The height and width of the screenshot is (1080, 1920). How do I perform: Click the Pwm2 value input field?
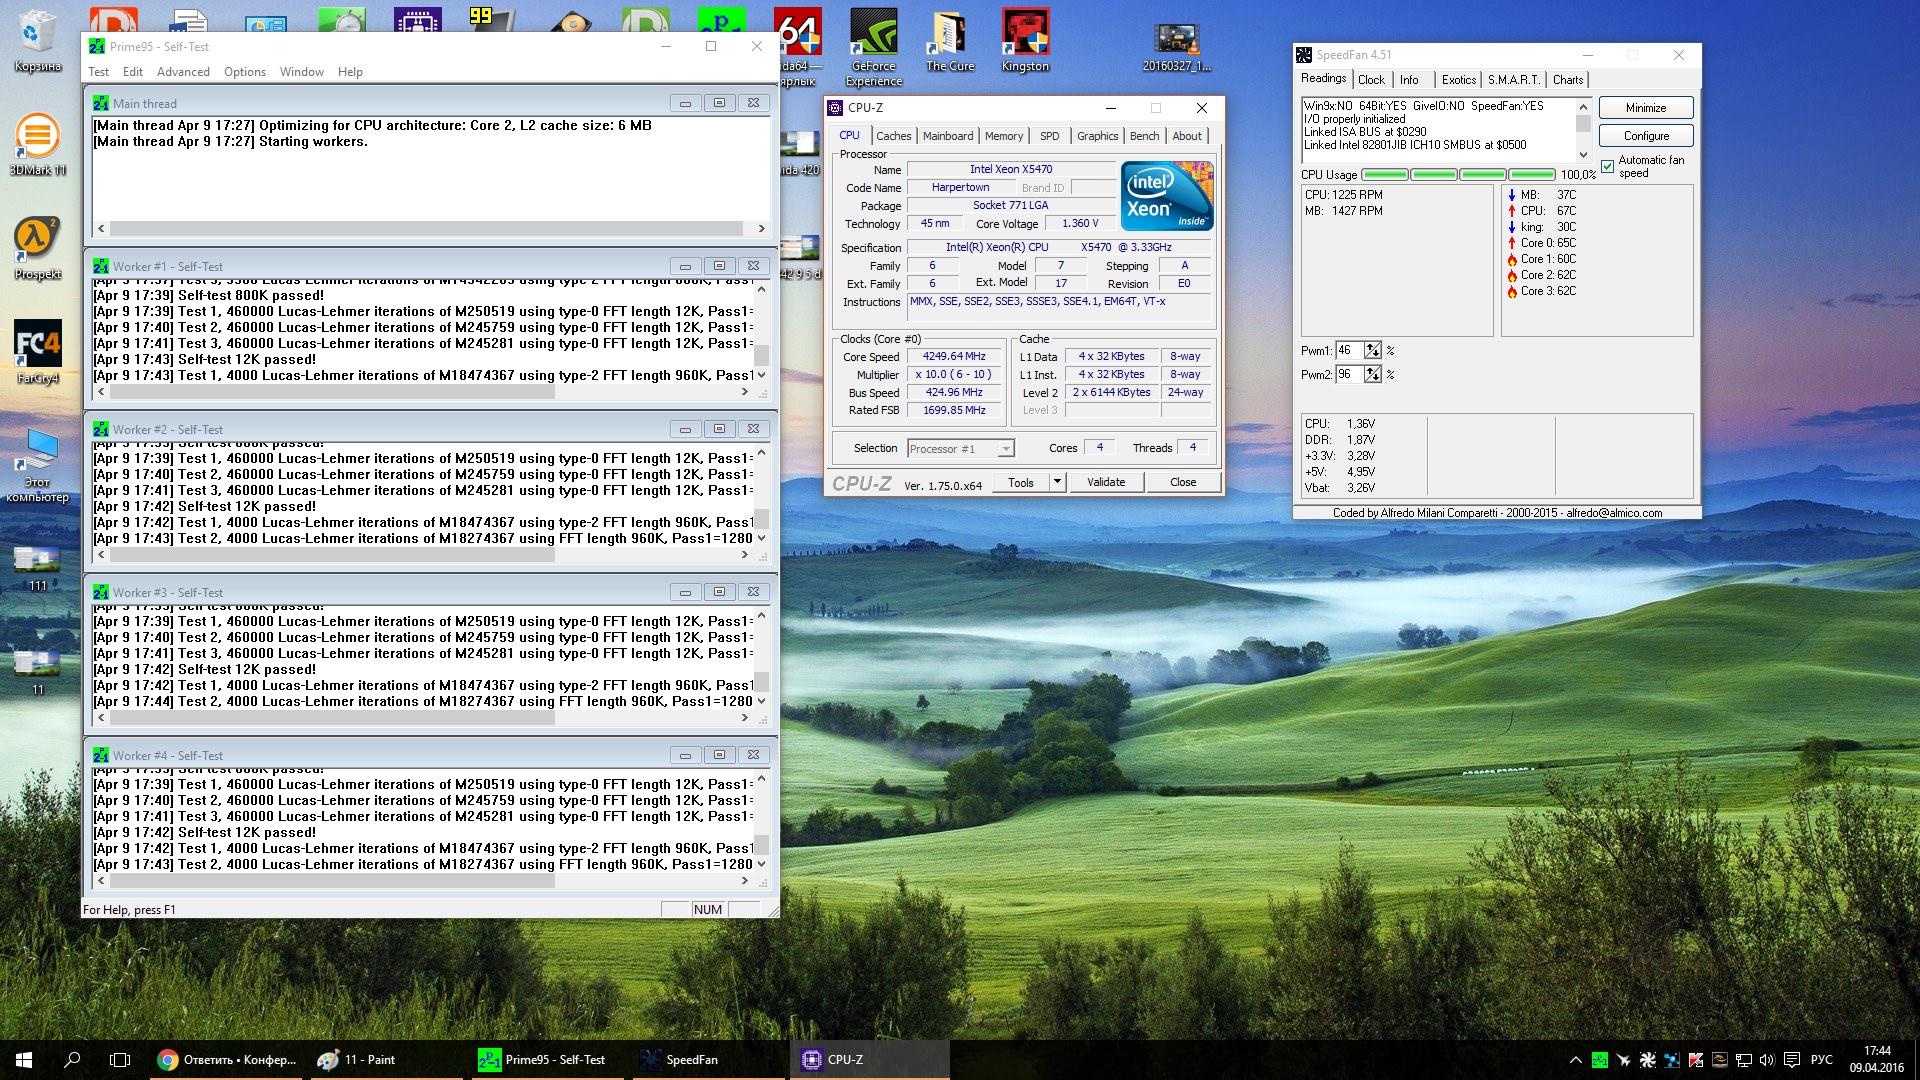(1349, 374)
